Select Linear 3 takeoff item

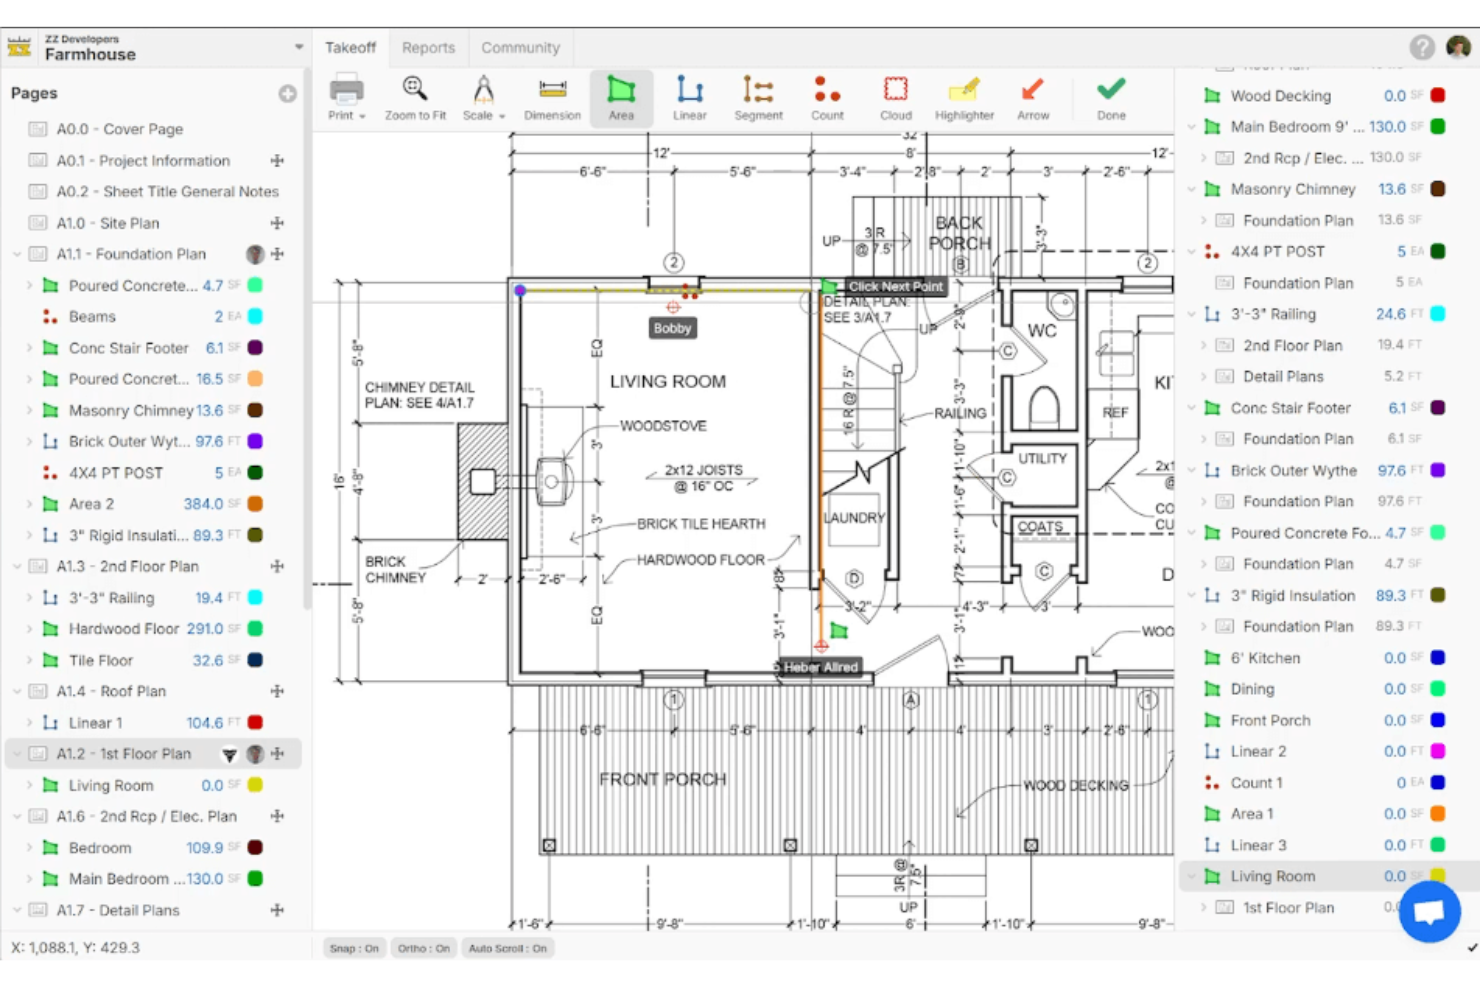coord(1258,845)
